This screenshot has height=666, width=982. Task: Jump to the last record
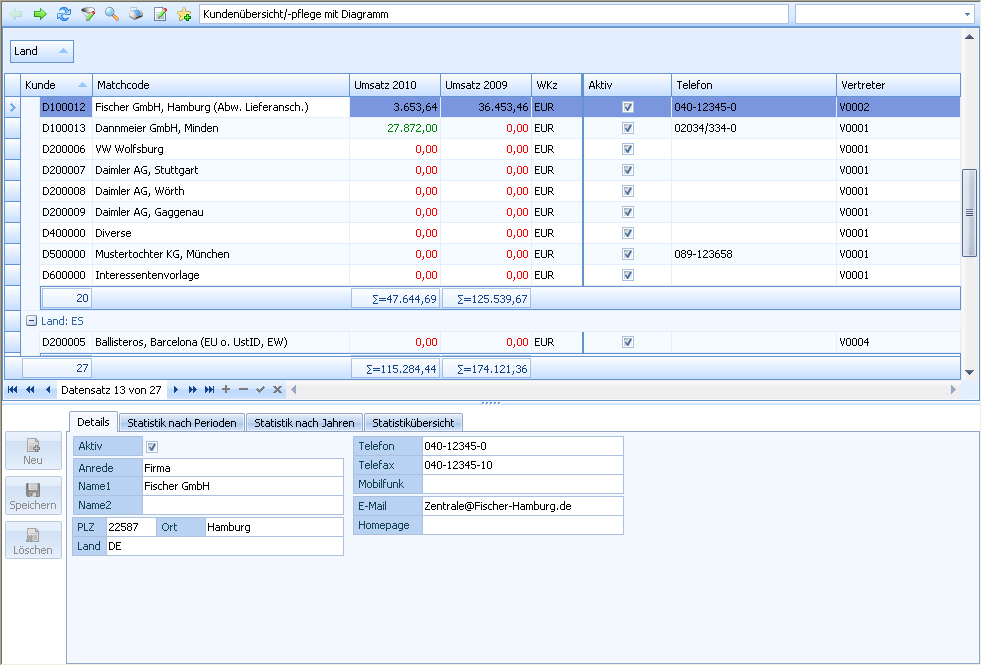coord(209,390)
